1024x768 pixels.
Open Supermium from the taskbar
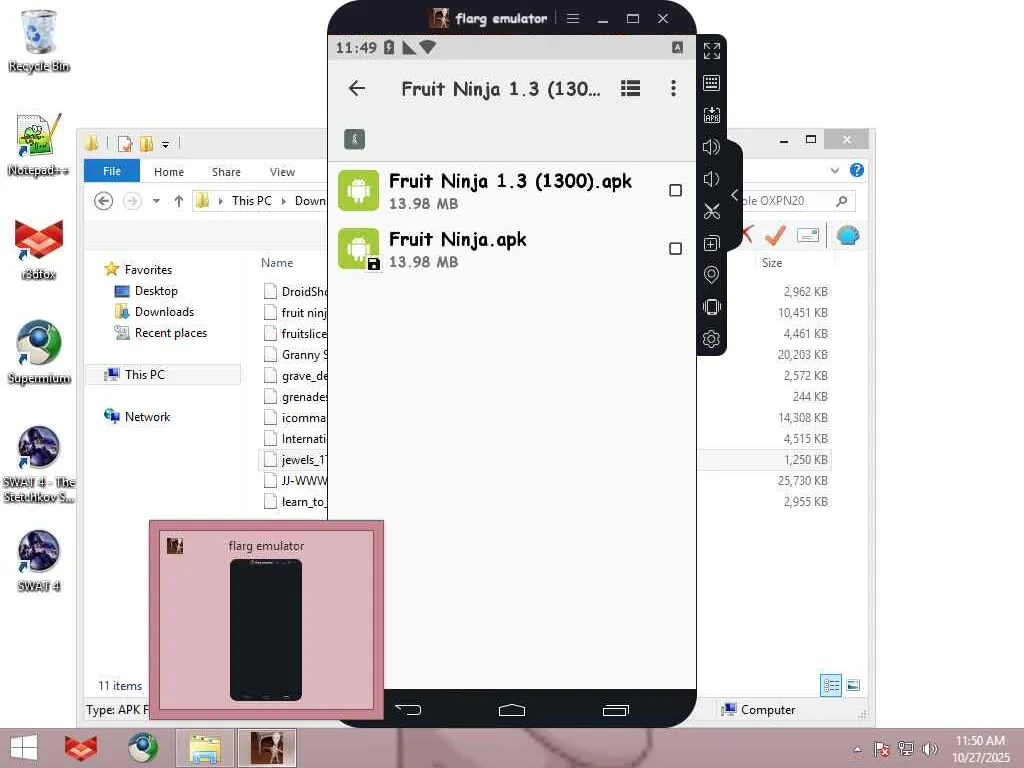pos(142,748)
